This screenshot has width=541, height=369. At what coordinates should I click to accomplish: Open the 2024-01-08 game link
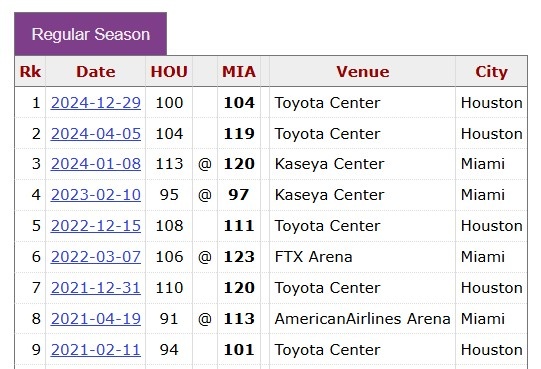[96, 164]
